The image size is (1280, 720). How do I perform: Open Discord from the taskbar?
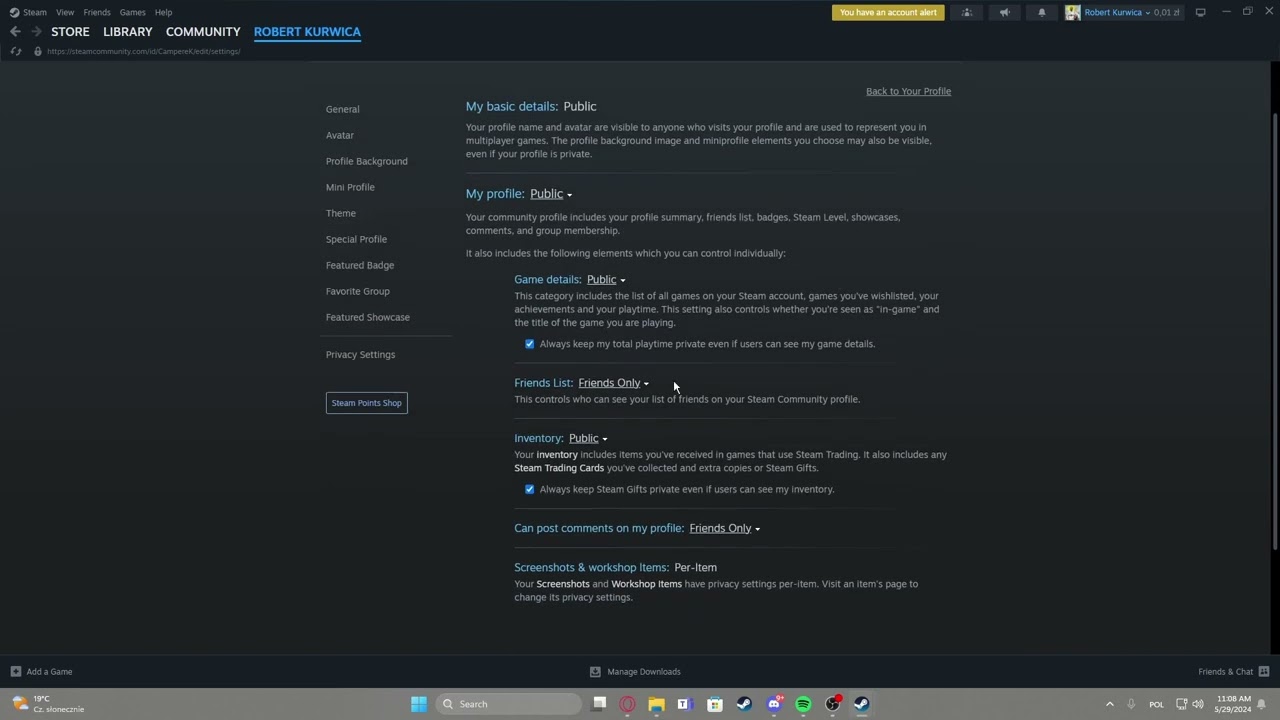point(774,704)
